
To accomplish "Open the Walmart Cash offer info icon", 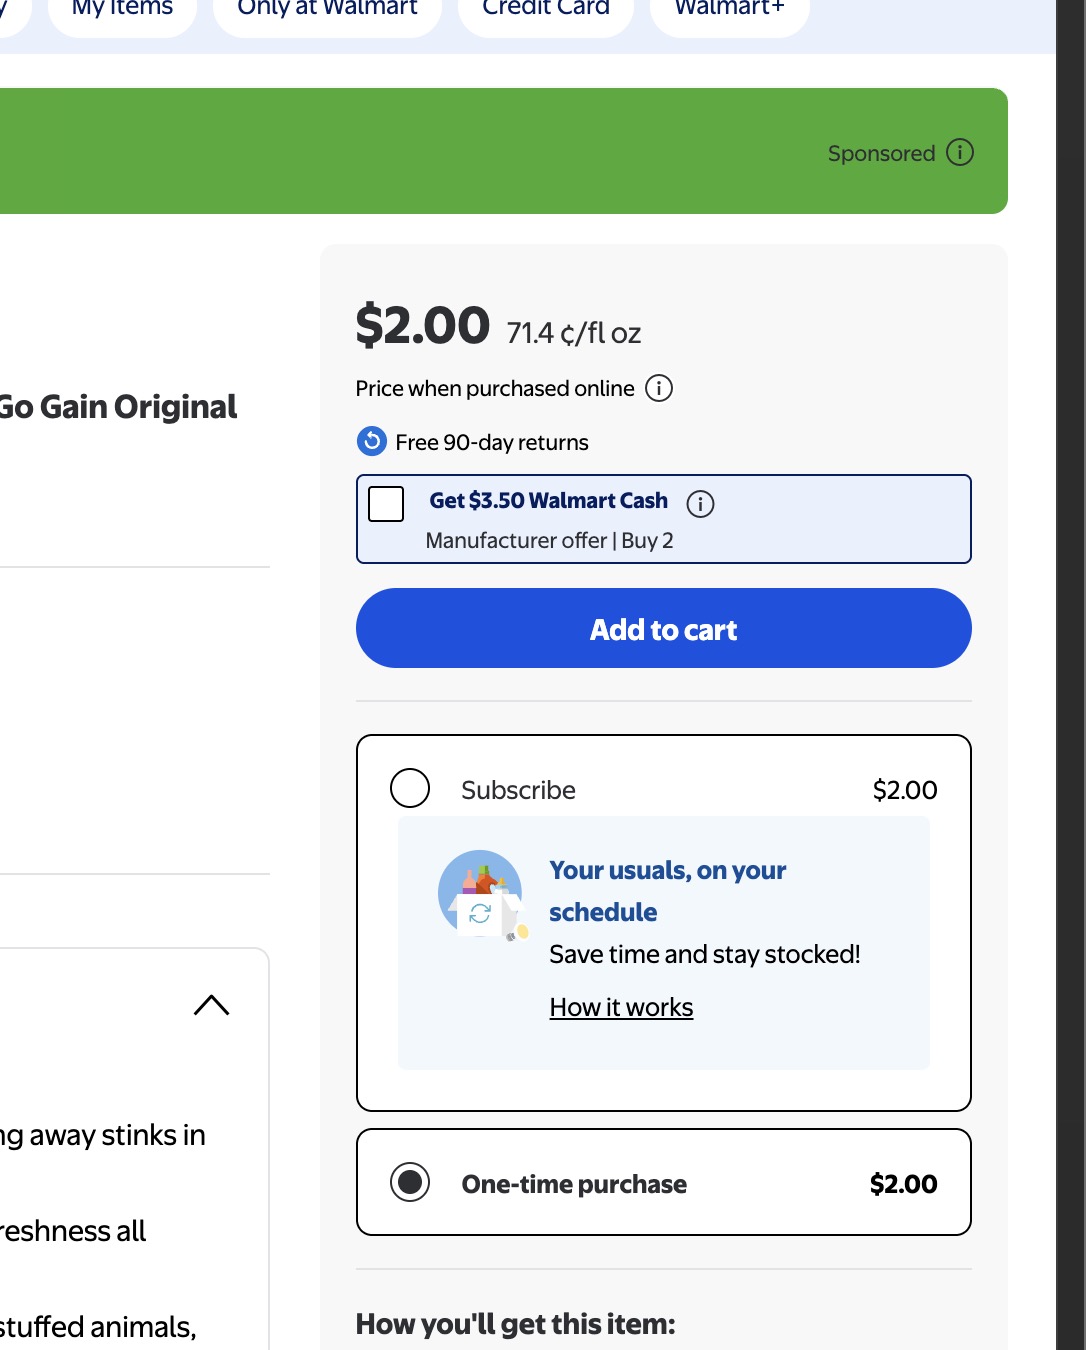I will point(701,504).
